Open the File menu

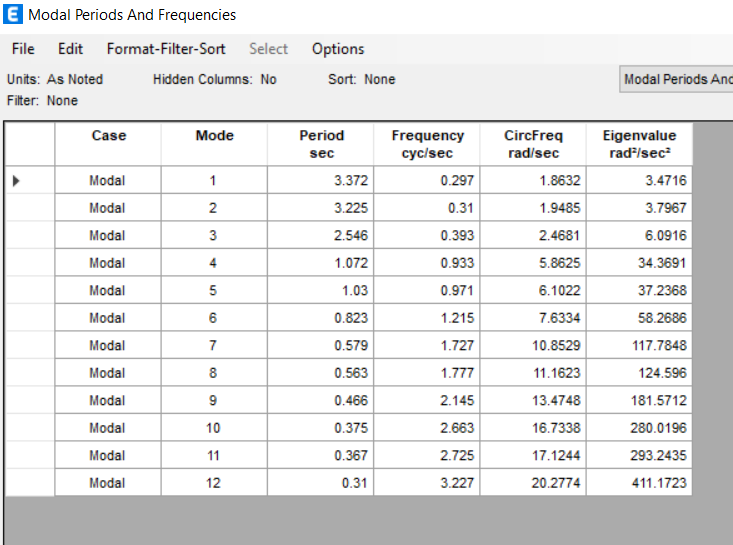coord(23,49)
